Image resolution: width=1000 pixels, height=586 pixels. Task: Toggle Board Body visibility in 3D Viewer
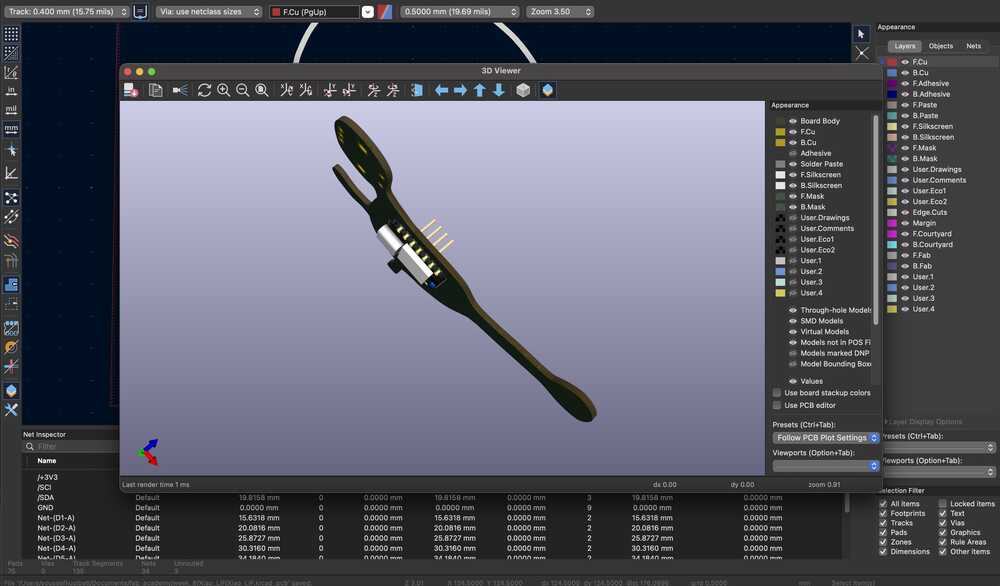coord(793,121)
